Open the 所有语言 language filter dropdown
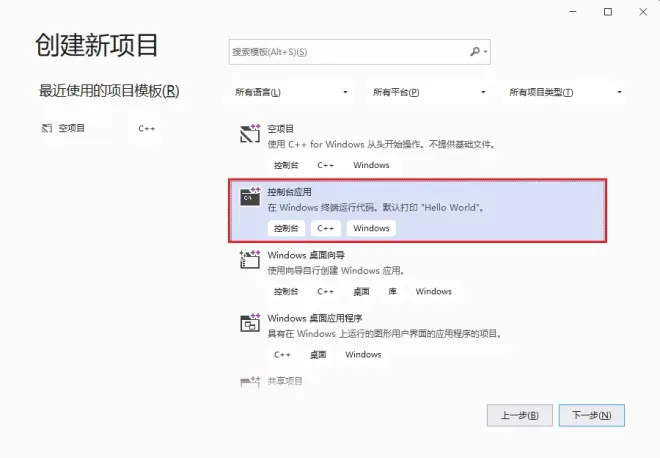The width and height of the screenshot is (660, 458). pos(291,92)
